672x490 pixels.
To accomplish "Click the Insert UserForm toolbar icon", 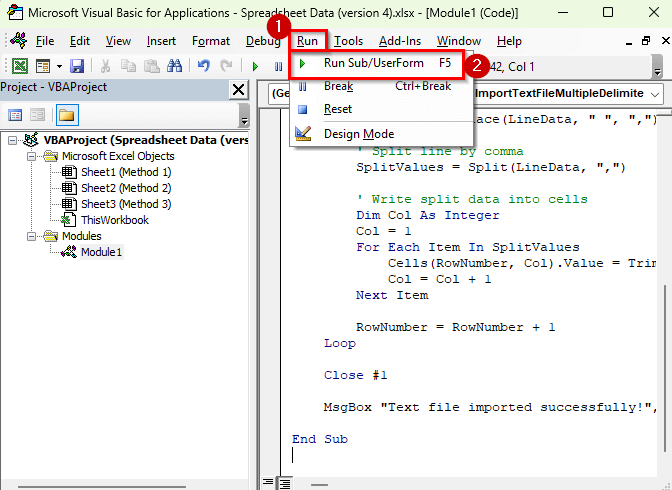I will (x=43, y=66).
